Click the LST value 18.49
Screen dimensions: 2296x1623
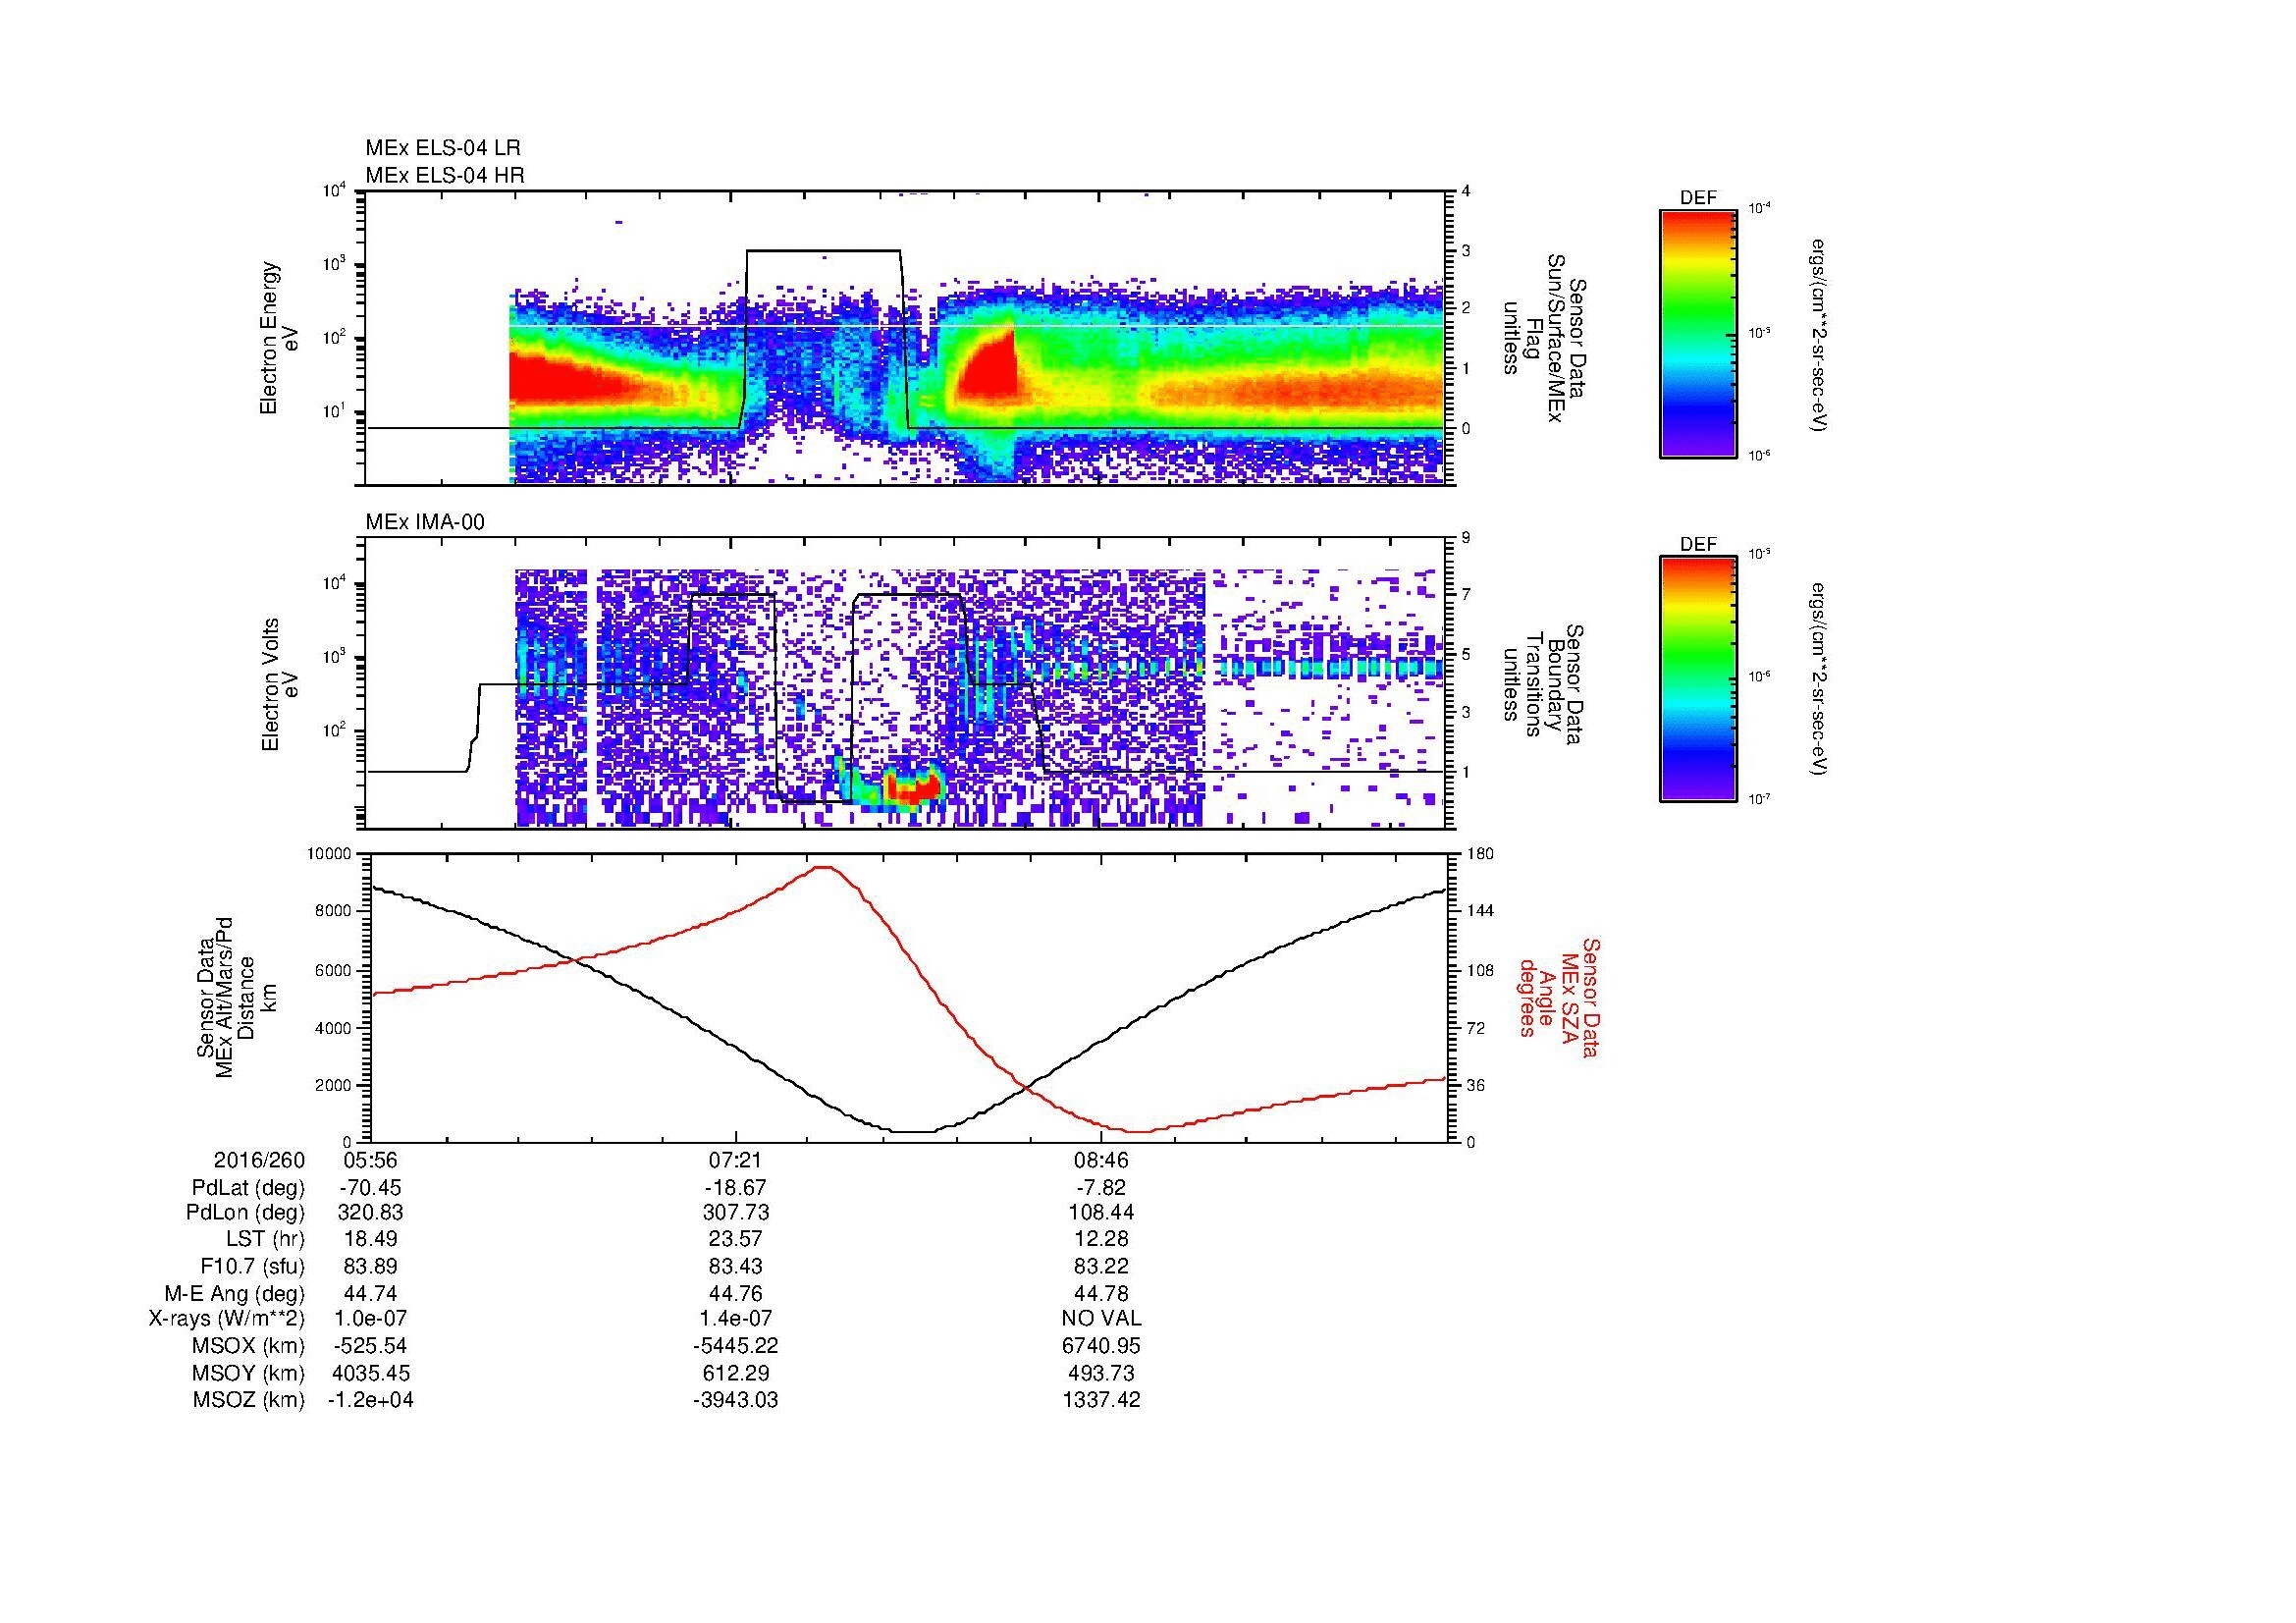371,1239
